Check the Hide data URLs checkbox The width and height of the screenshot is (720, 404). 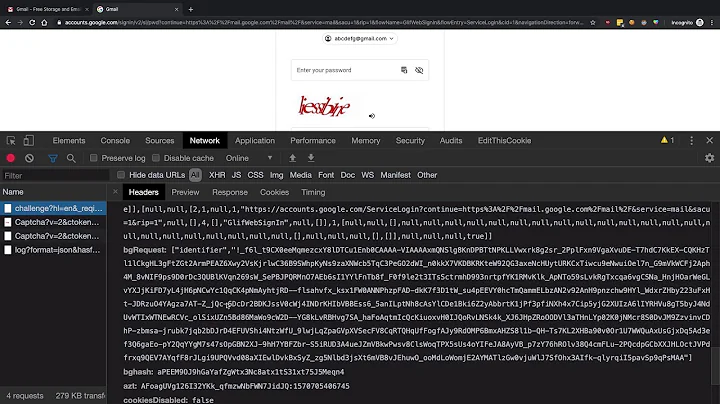click(x=121, y=175)
